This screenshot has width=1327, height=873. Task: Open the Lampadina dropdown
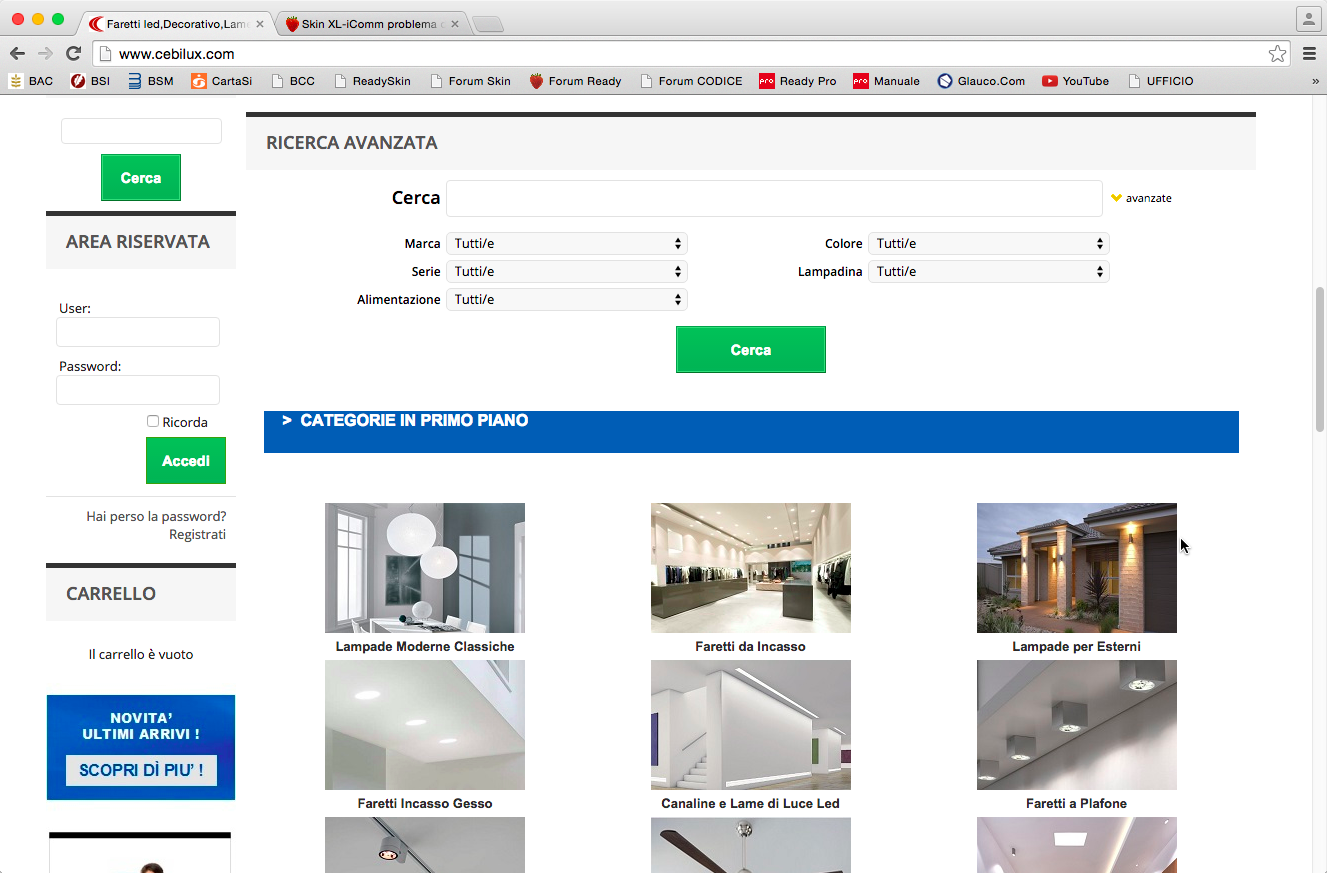tap(989, 272)
